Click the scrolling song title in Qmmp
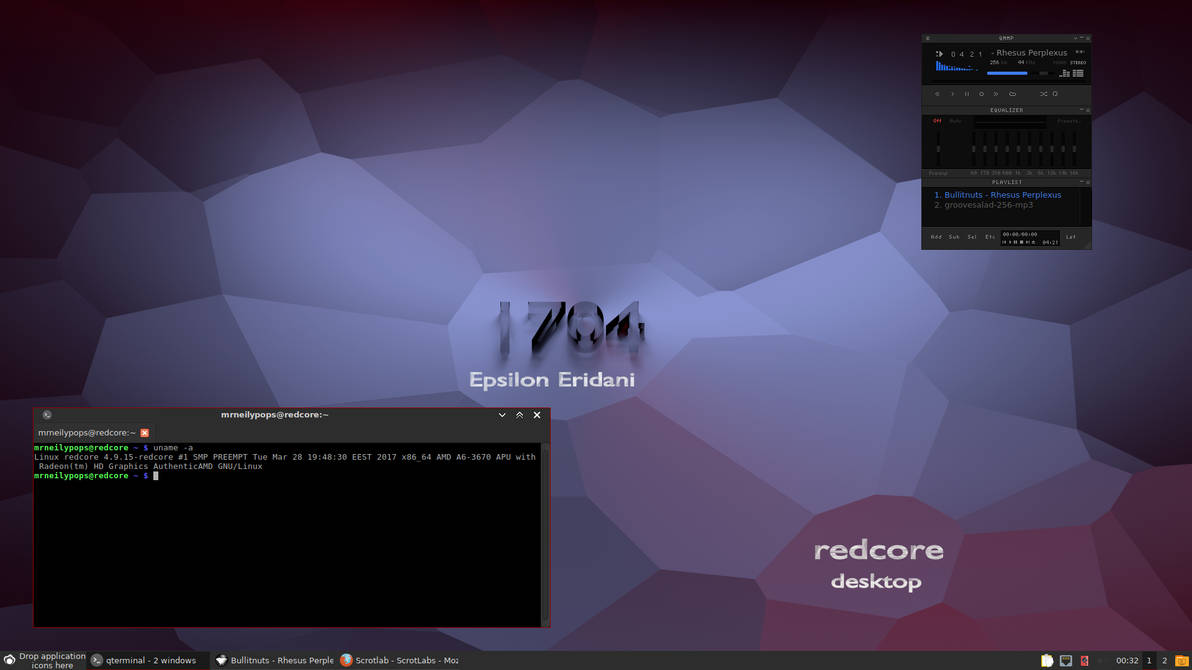 (1029, 52)
